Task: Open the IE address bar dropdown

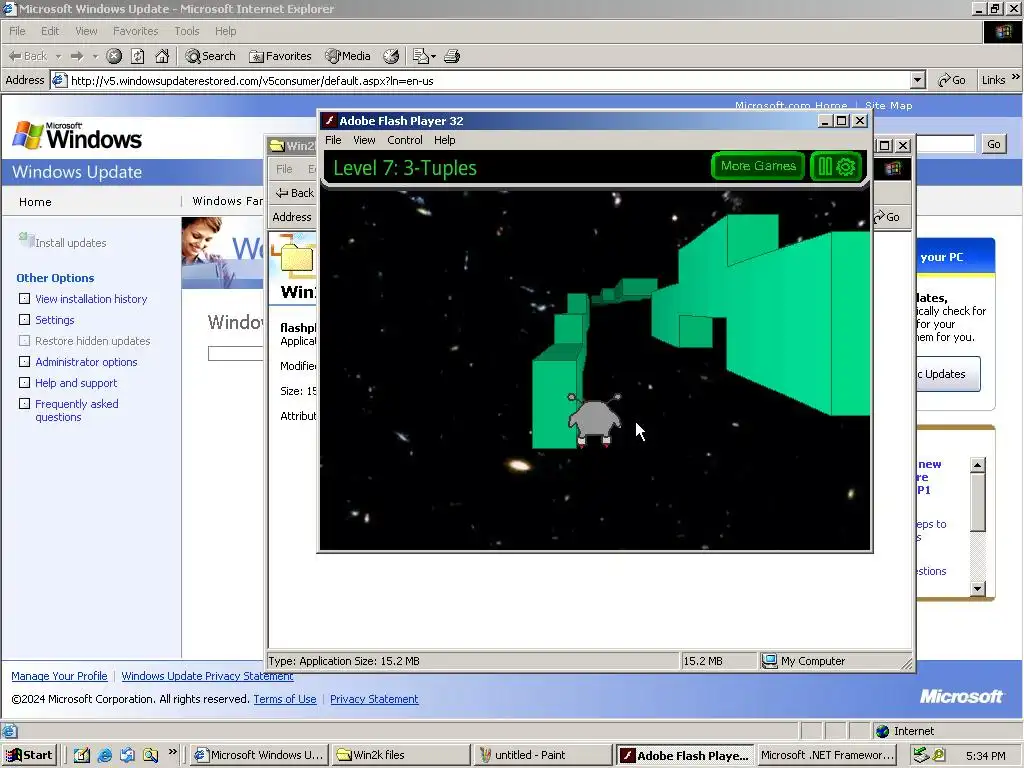Action: 918,80
